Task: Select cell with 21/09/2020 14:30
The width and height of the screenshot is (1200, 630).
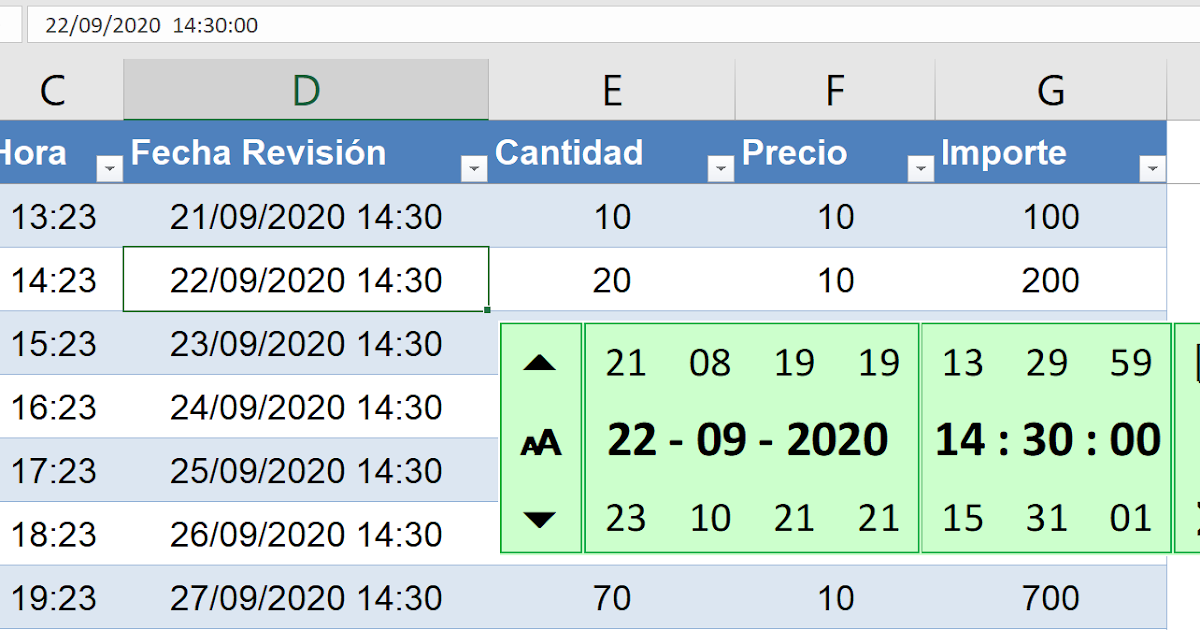Action: [x=306, y=216]
